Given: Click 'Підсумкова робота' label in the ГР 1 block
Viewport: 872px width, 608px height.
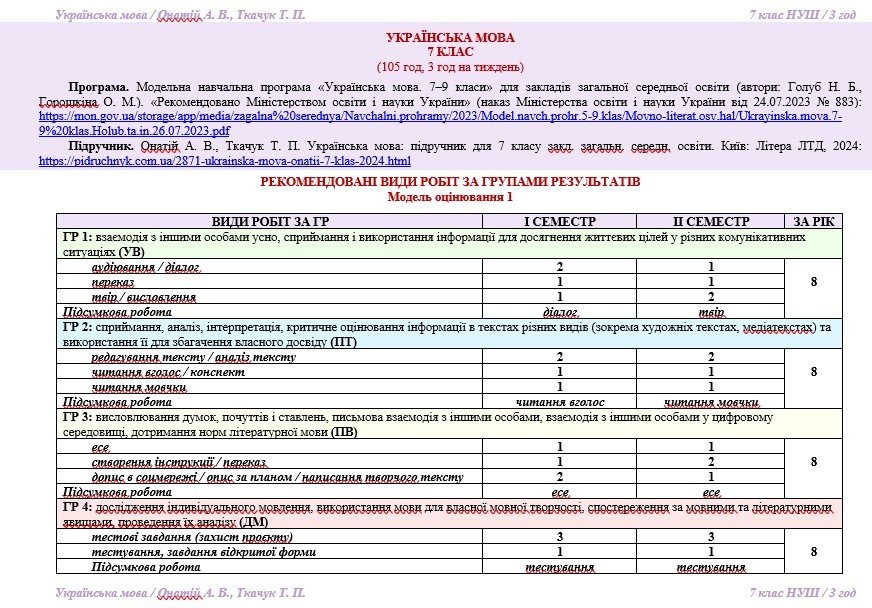Looking at the screenshot, I should [x=117, y=312].
